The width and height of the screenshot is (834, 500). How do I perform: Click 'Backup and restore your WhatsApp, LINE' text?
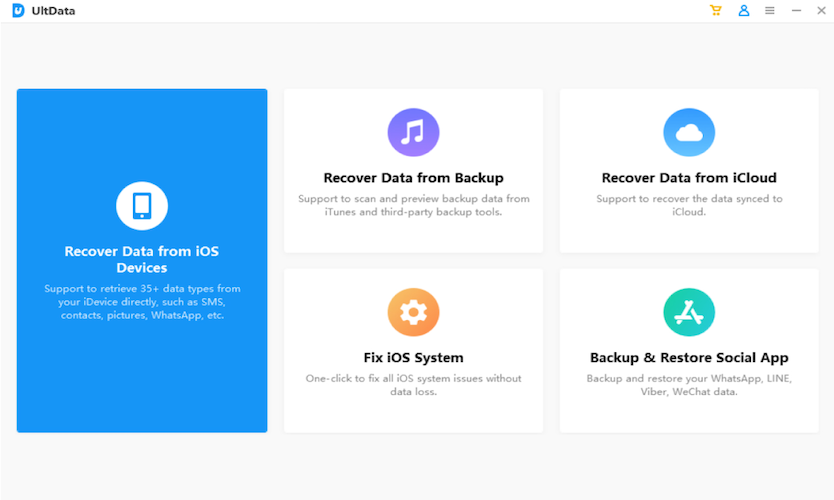[x=689, y=385]
